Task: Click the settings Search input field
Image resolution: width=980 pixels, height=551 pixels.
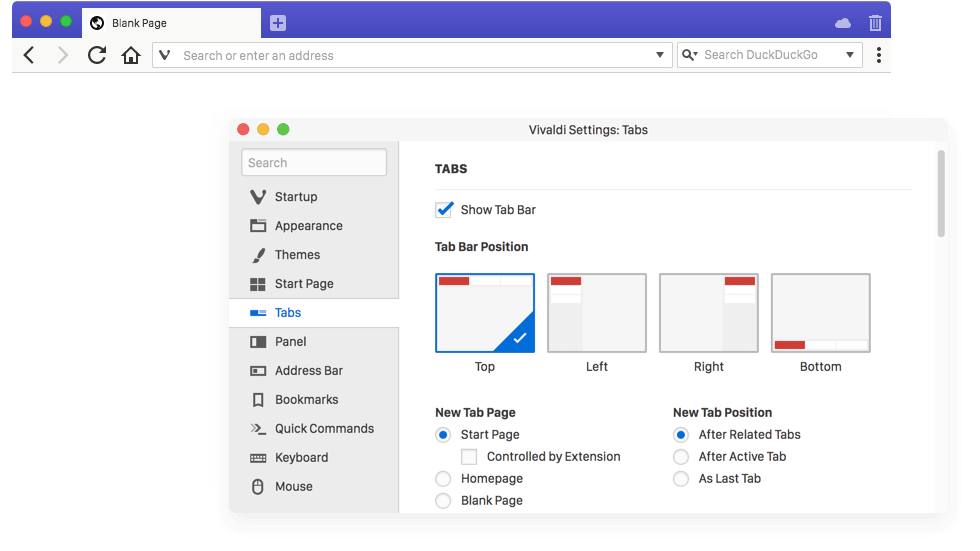Action: [x=314, y=163]
